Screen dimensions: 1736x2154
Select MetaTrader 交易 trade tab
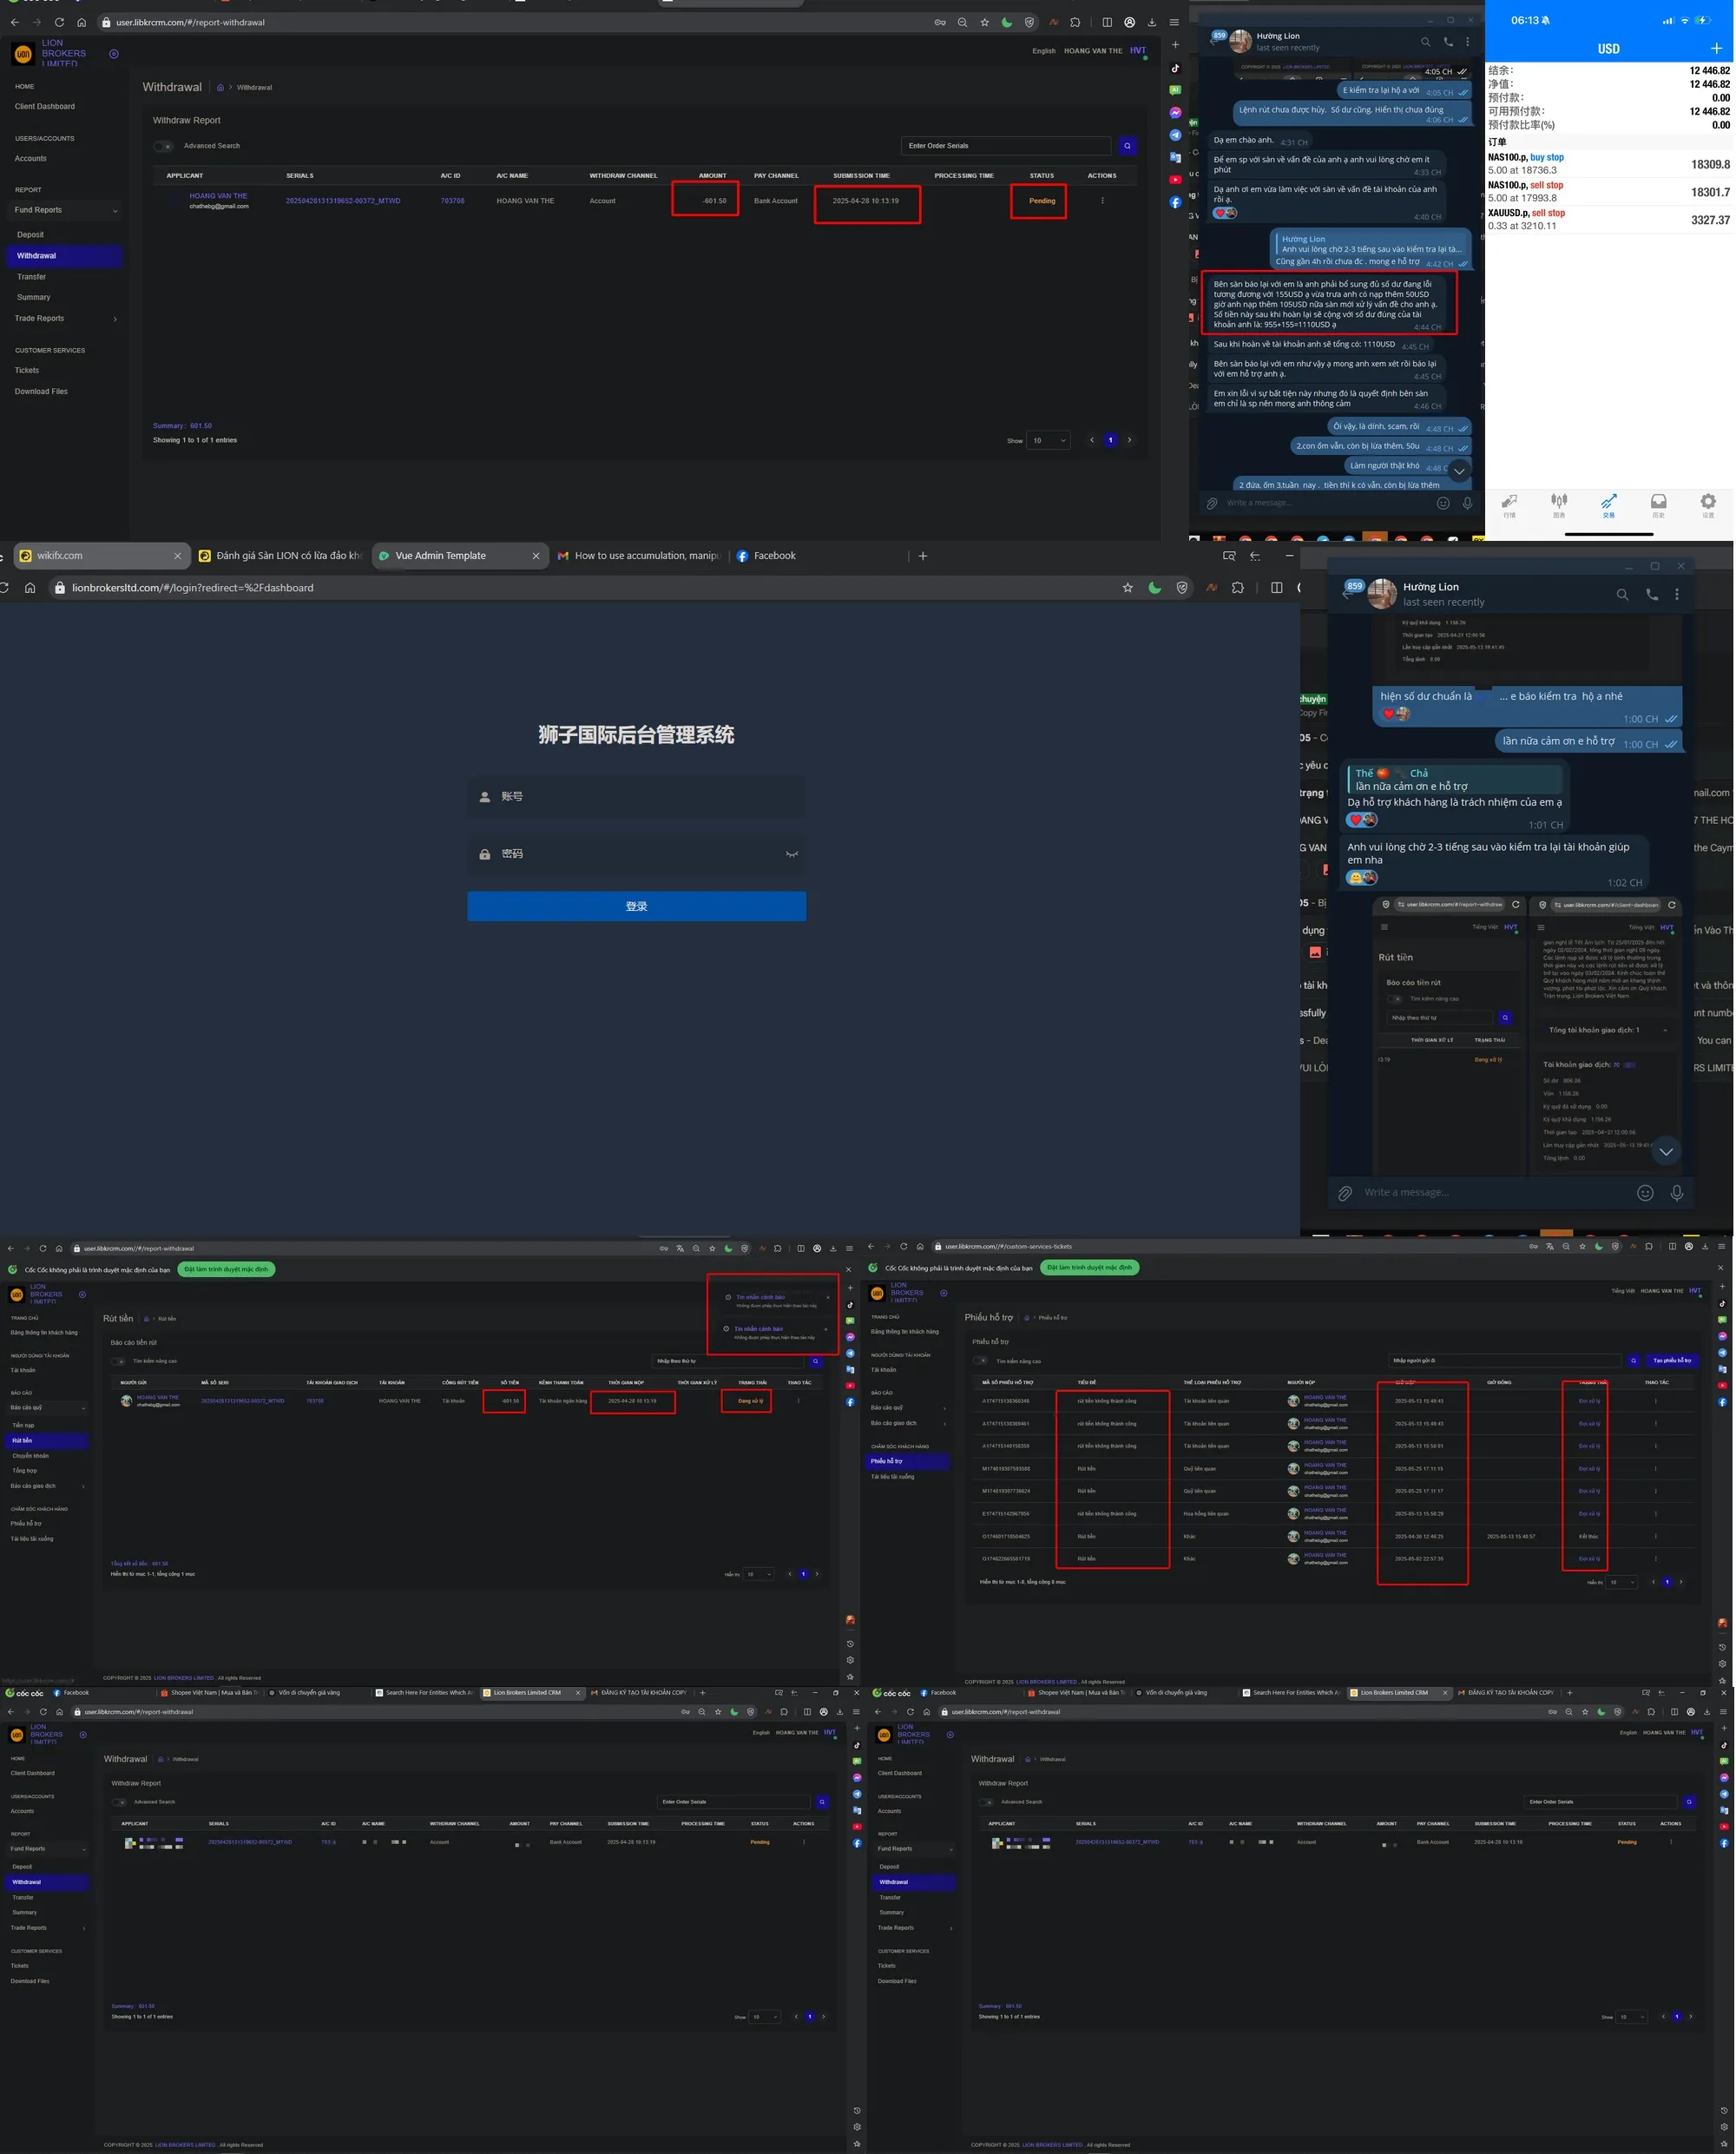(x=1608, y=504)
